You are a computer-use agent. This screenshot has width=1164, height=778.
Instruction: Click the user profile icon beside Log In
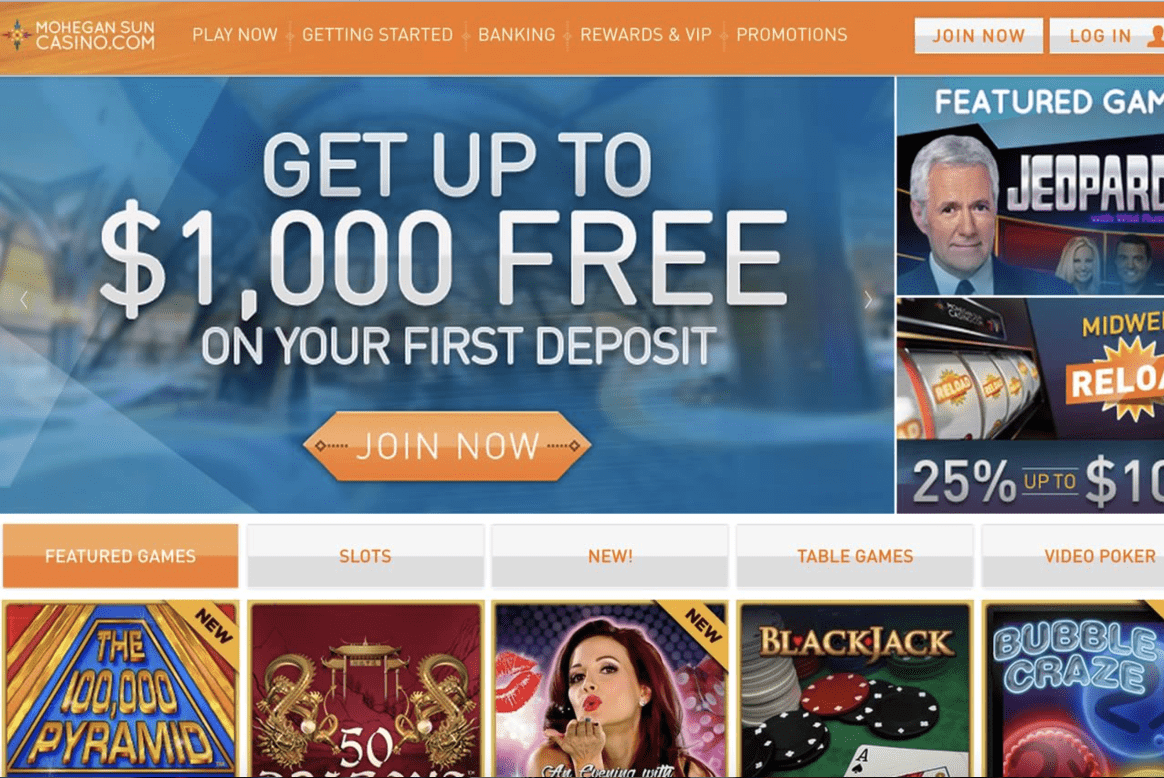tap(1156, 35)
